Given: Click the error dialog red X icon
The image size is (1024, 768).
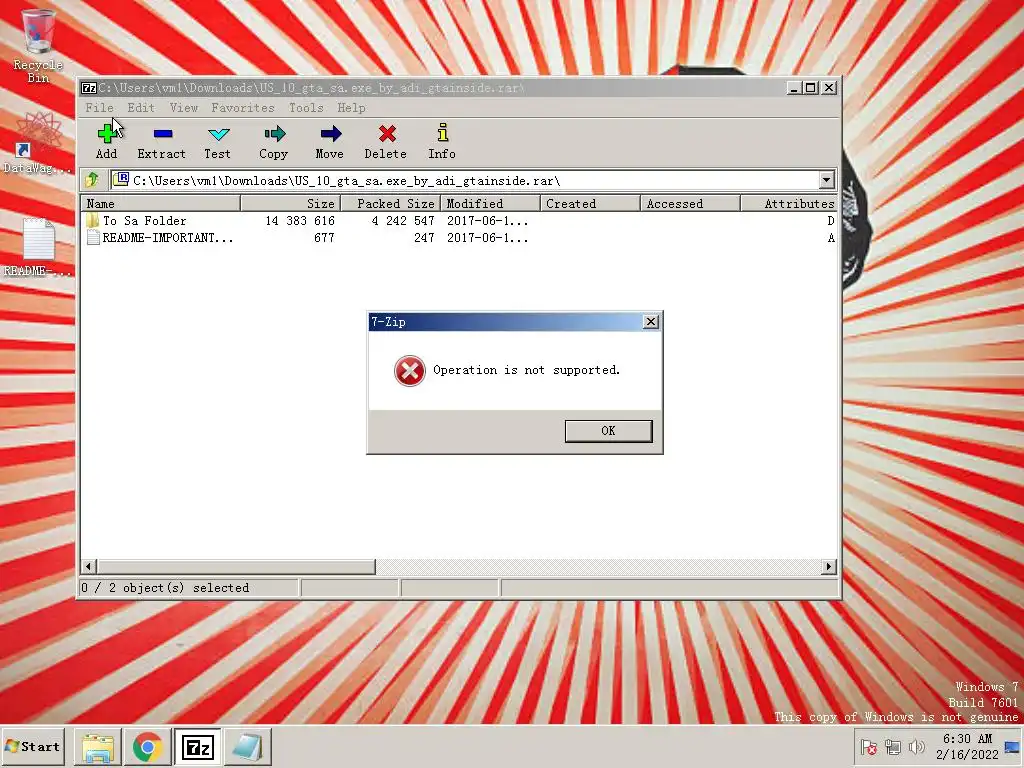Looking at the screenshot, I should [x=409, y=371].
